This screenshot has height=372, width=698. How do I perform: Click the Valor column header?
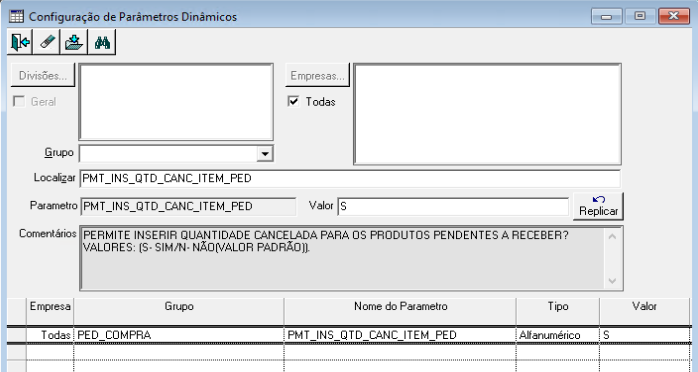644,311
